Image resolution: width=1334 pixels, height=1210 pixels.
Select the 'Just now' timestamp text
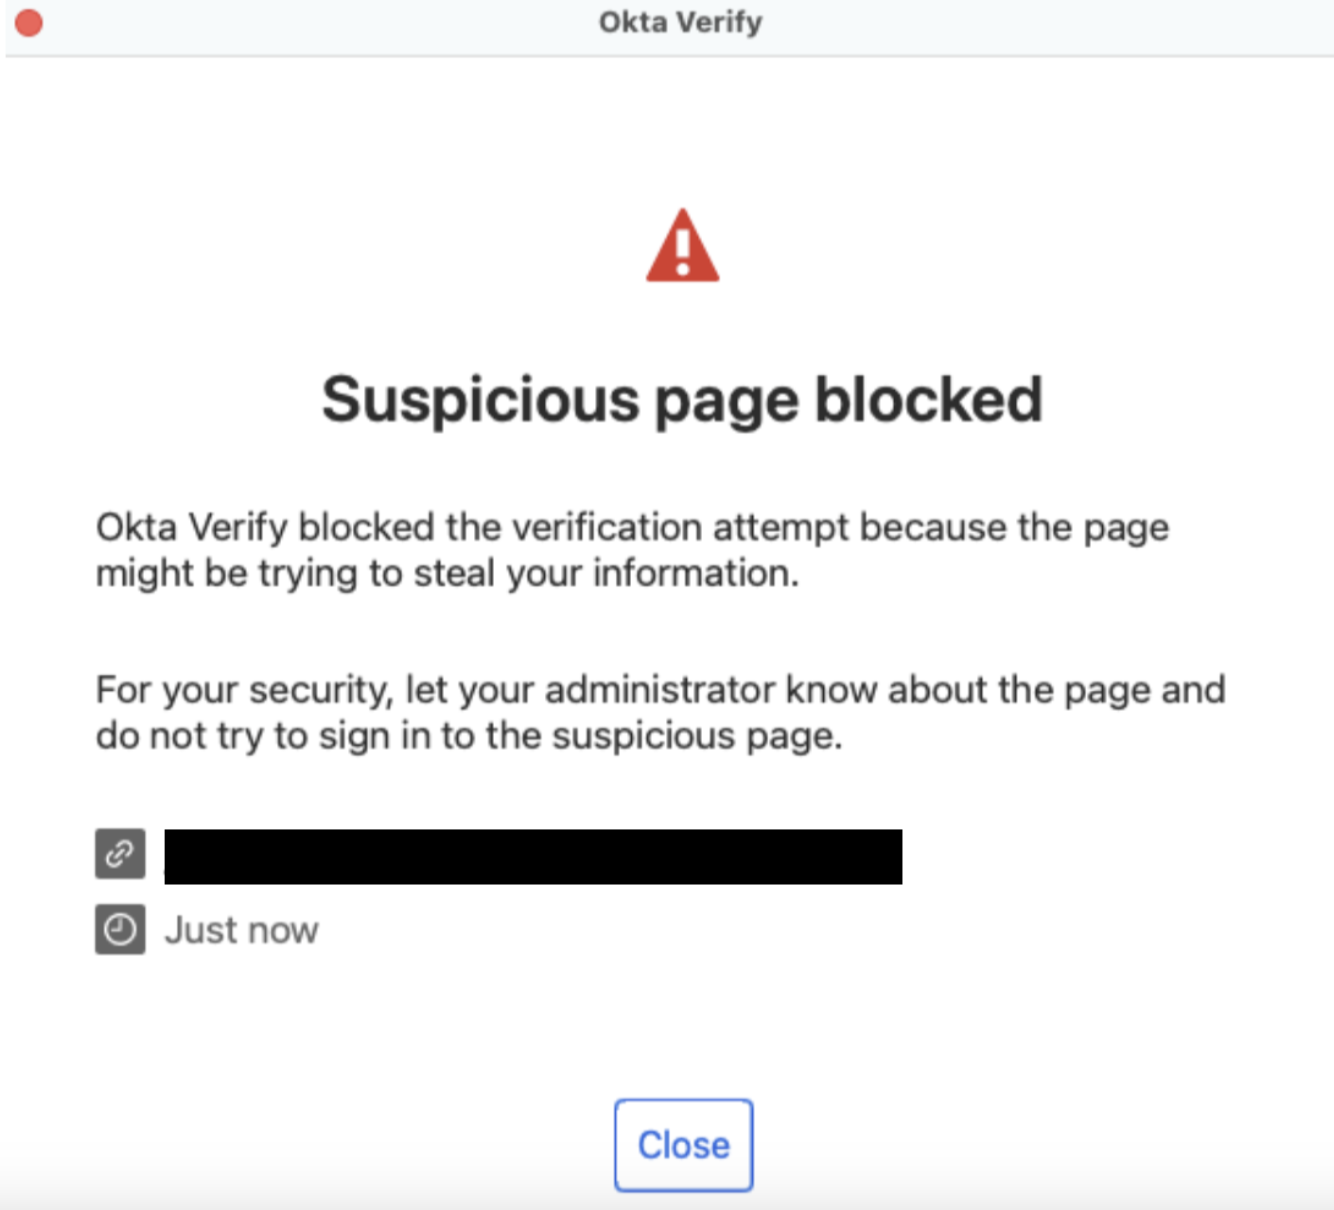pos(240,928)
